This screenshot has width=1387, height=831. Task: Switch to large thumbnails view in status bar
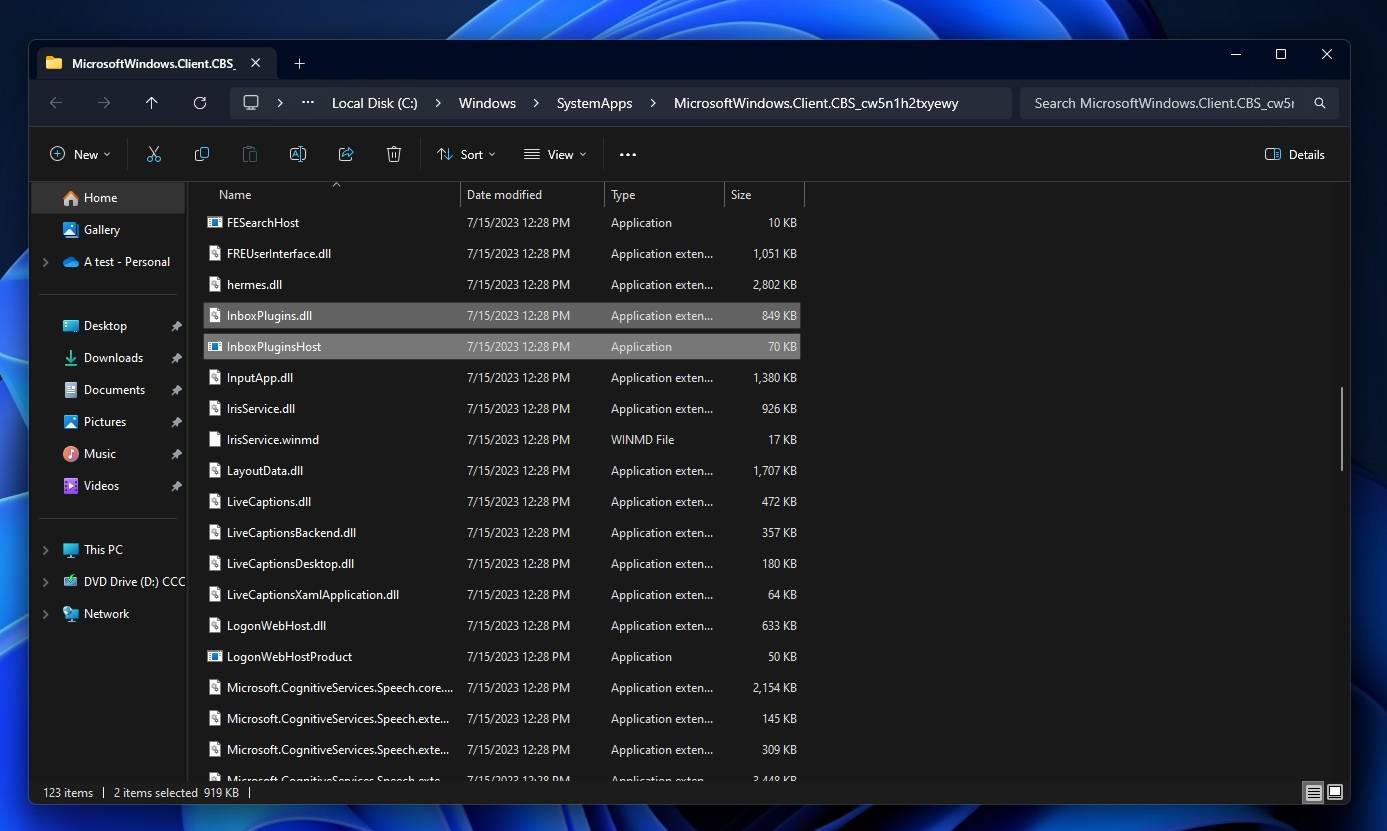pyautogui.click(x=1335, y=792)
